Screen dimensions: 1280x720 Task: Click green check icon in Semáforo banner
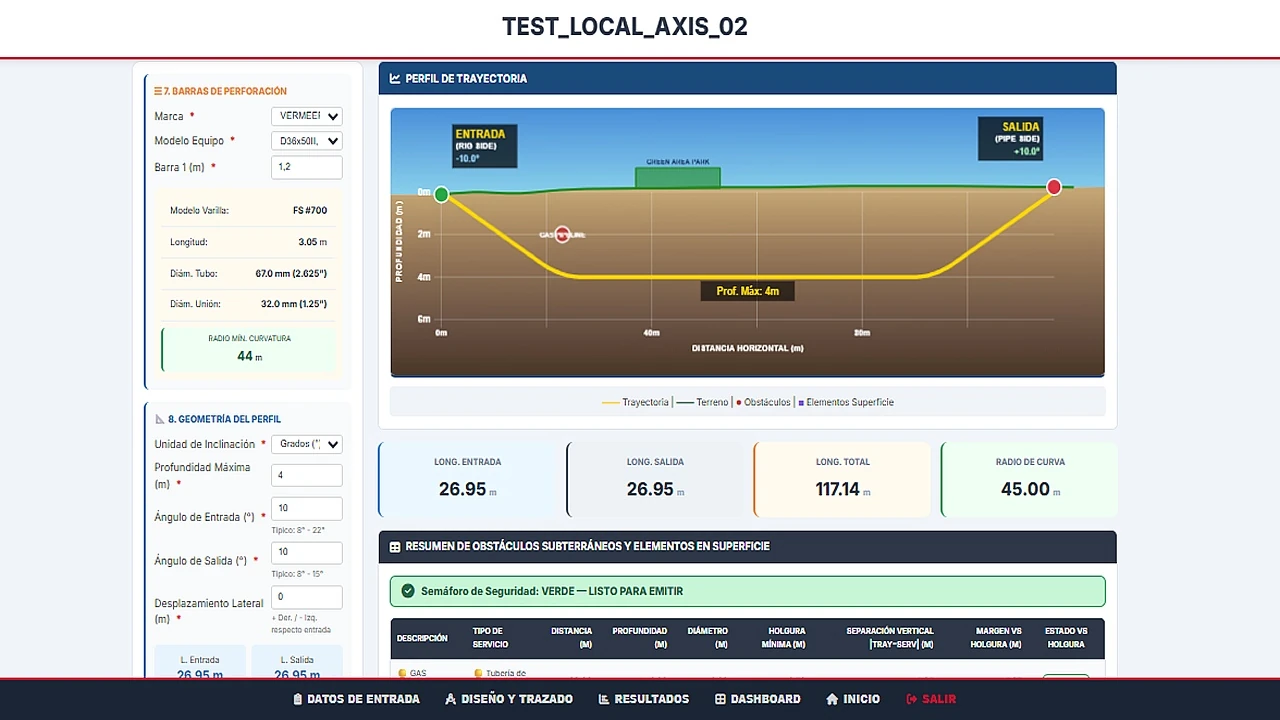pos(408,591)
